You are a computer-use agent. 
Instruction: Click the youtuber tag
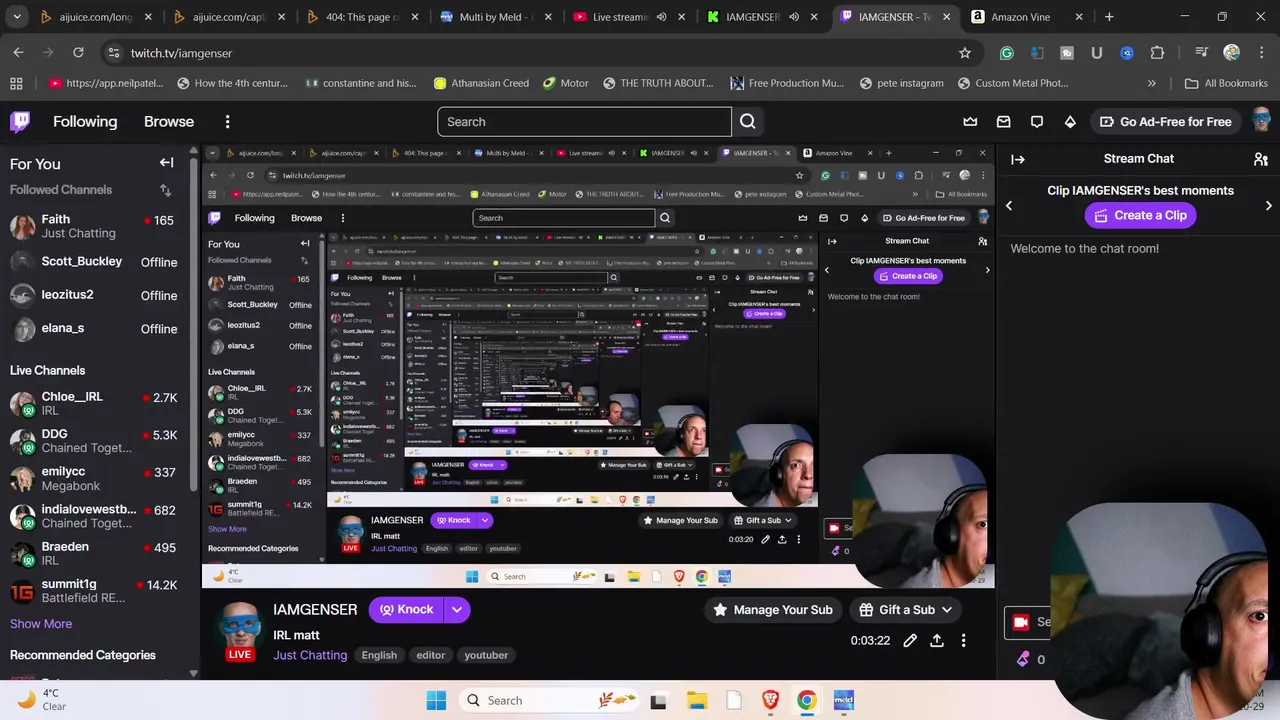coord(486,655)
